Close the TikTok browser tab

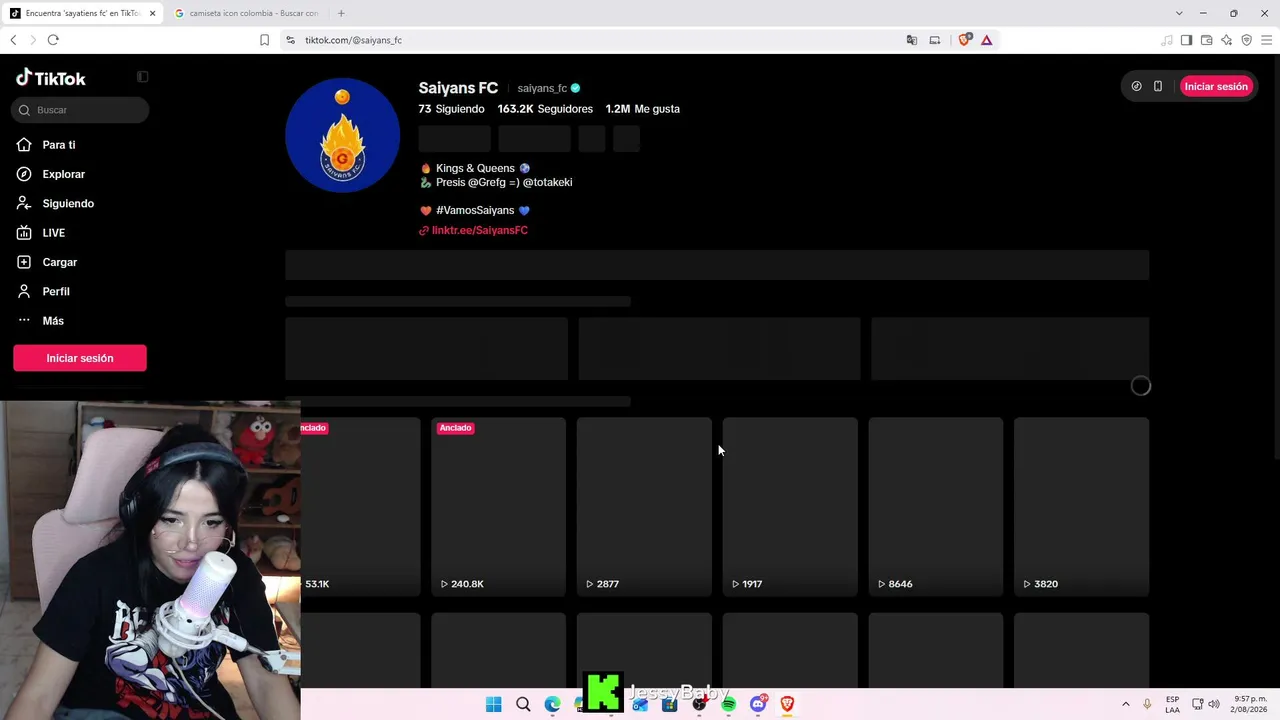(153, 13)
